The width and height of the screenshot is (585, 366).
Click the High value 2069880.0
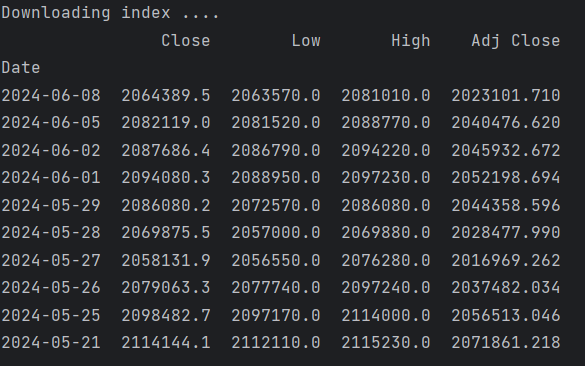(386, 233)
